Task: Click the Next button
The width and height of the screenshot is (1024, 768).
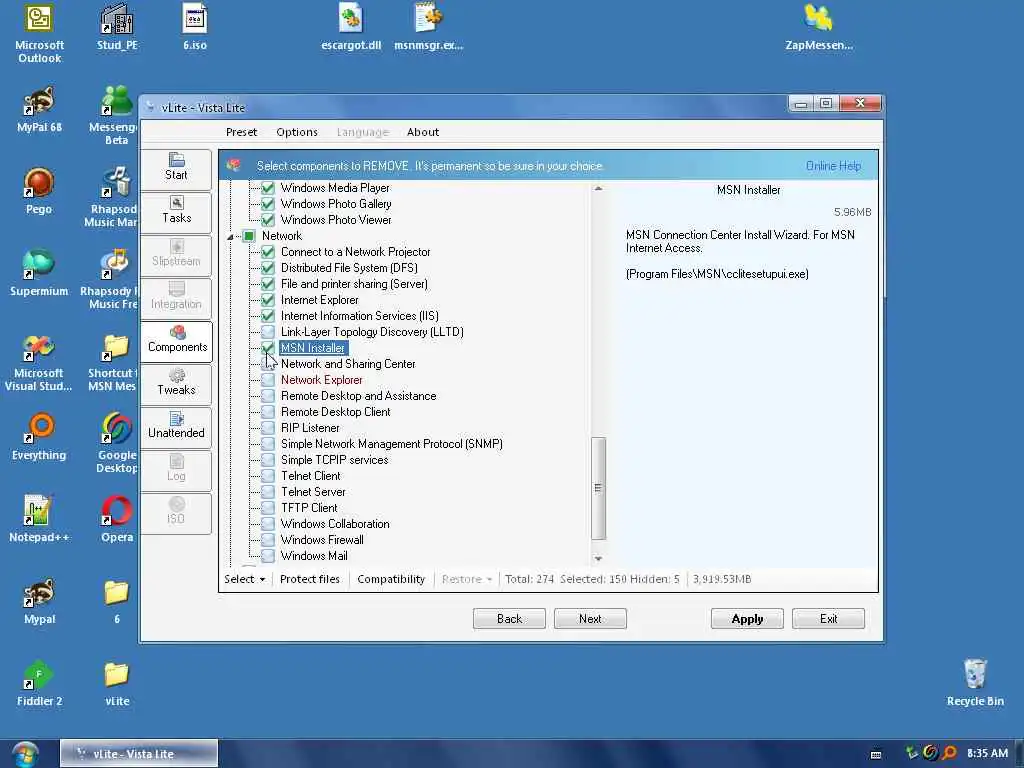Action: pyautogui.click(x=590, y=618)
